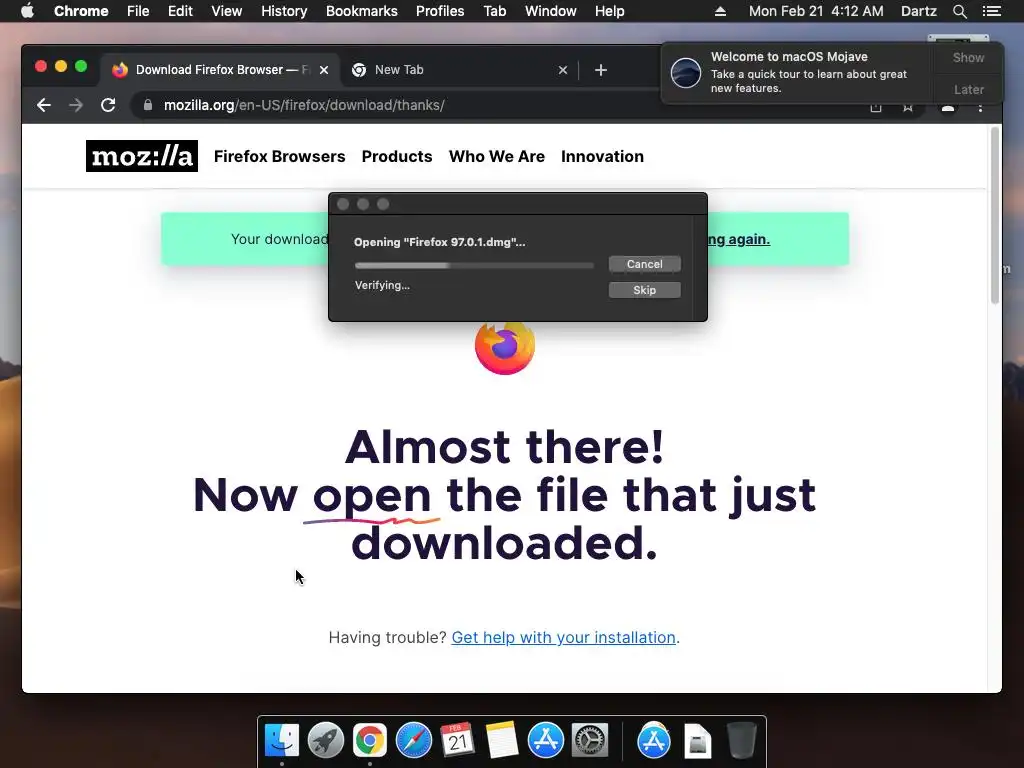Open Finder from the Dock

[282, 740]
